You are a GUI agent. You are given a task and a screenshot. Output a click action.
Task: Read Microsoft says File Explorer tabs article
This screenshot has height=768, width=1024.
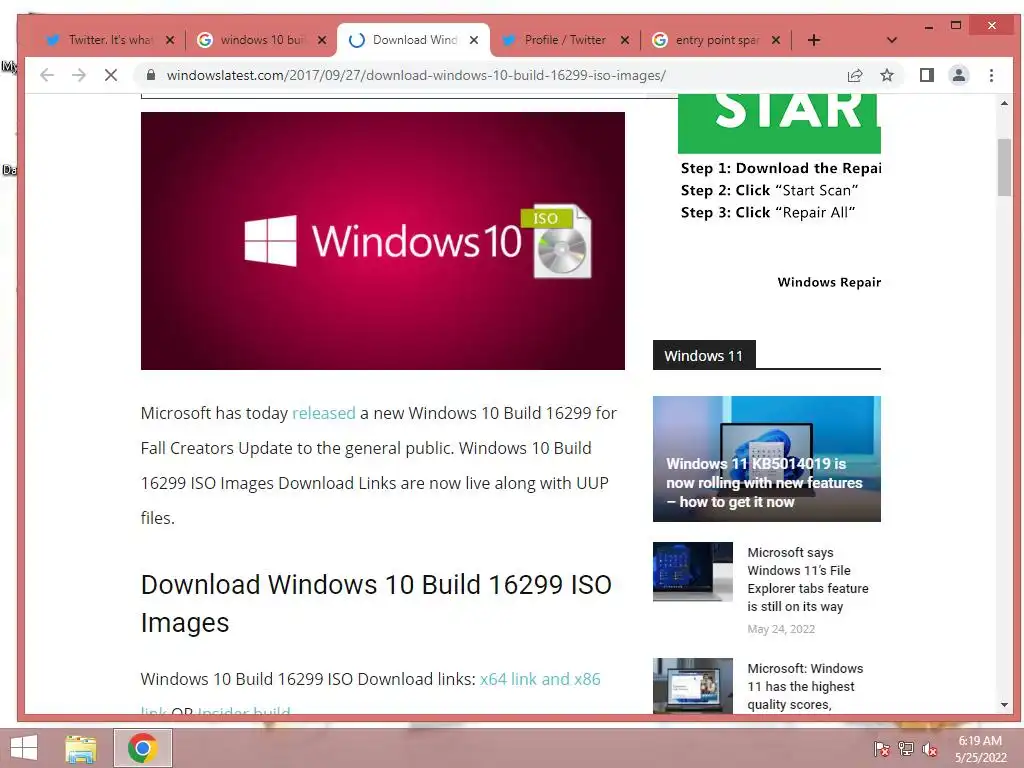[x=808, y=579]
